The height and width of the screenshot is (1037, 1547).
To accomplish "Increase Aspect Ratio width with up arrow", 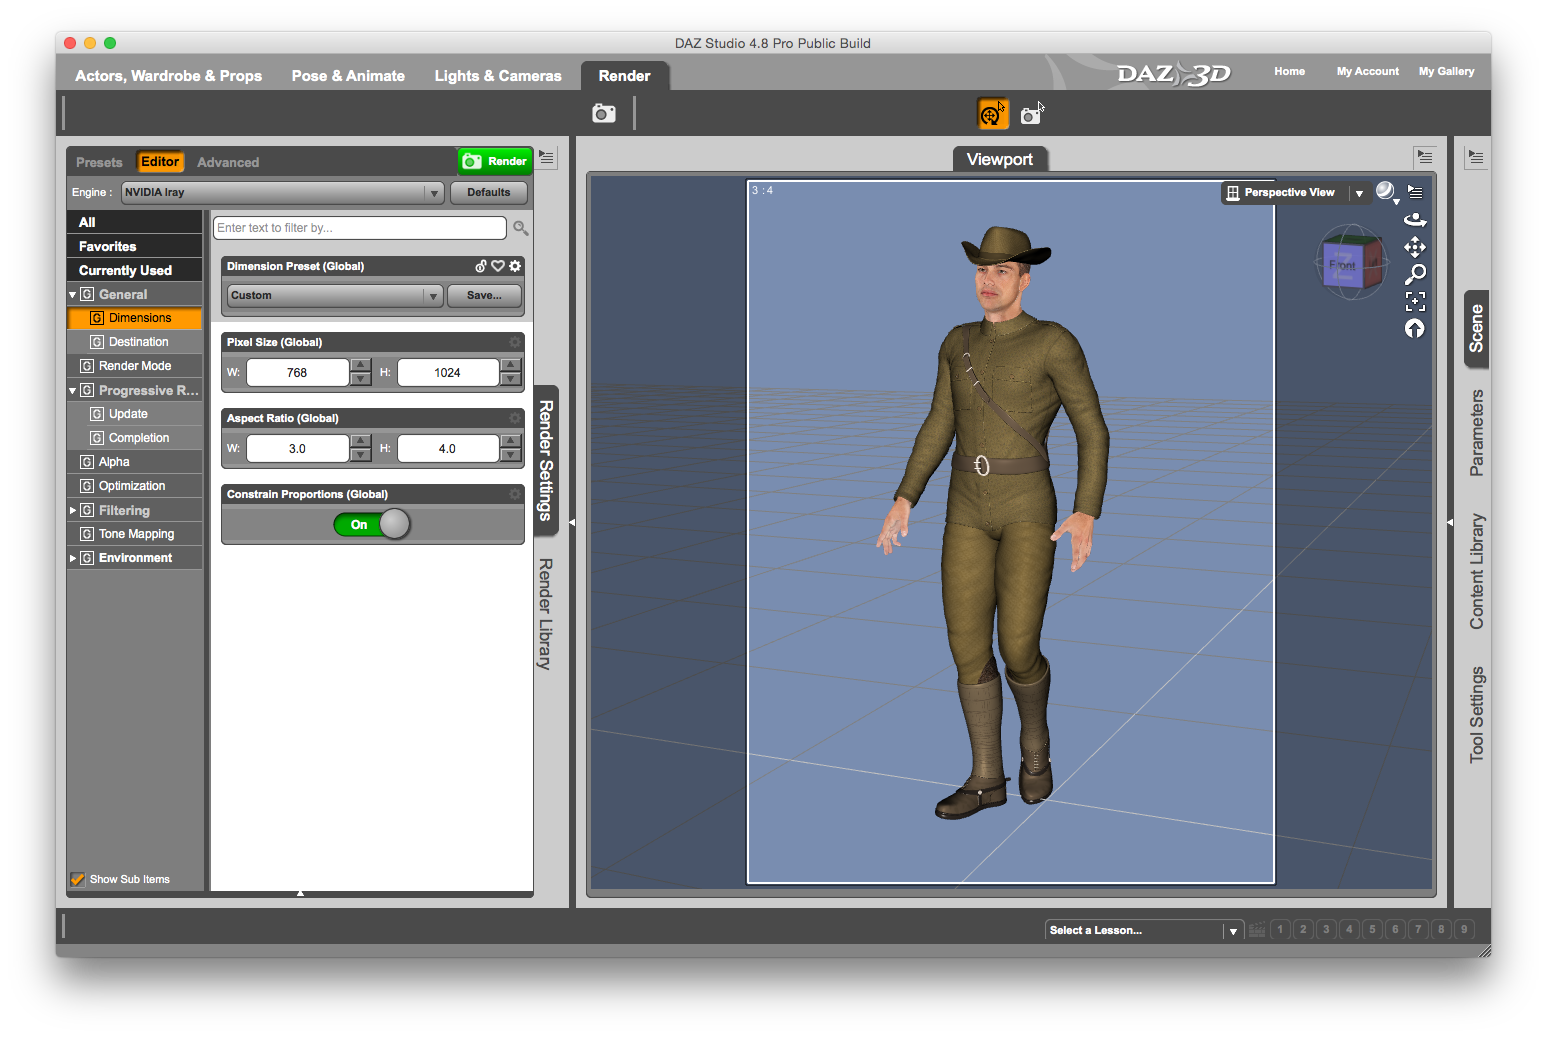I will 361,441.
